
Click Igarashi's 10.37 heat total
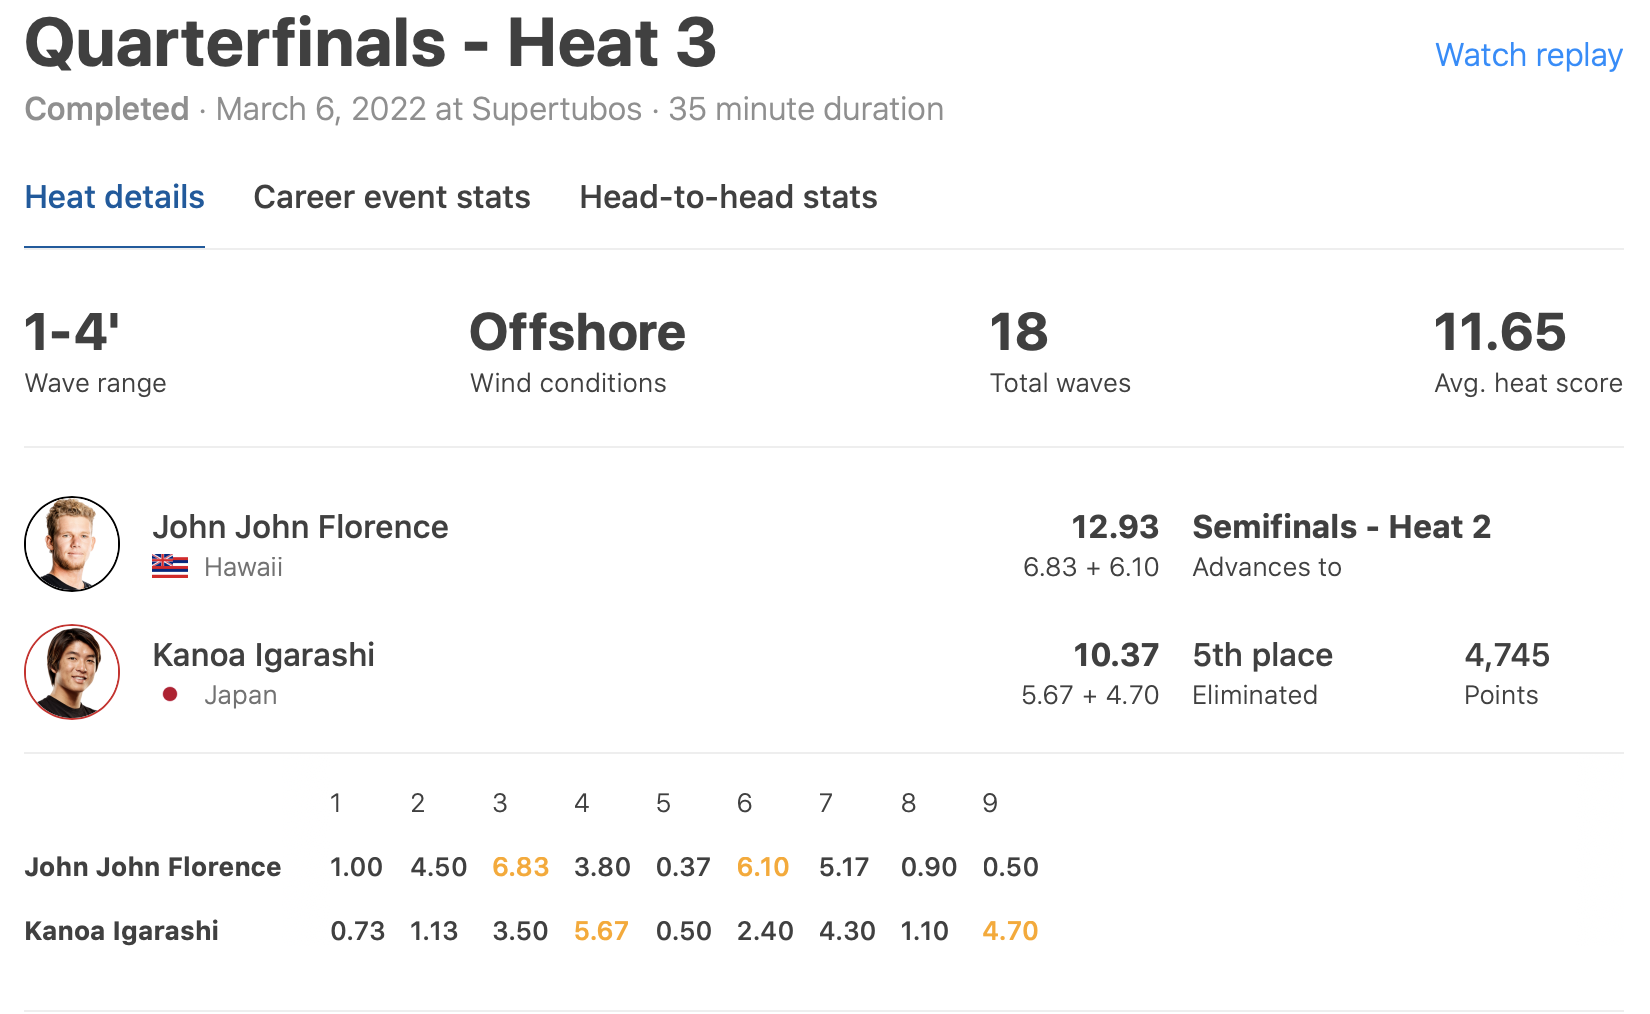(1116, 655)
